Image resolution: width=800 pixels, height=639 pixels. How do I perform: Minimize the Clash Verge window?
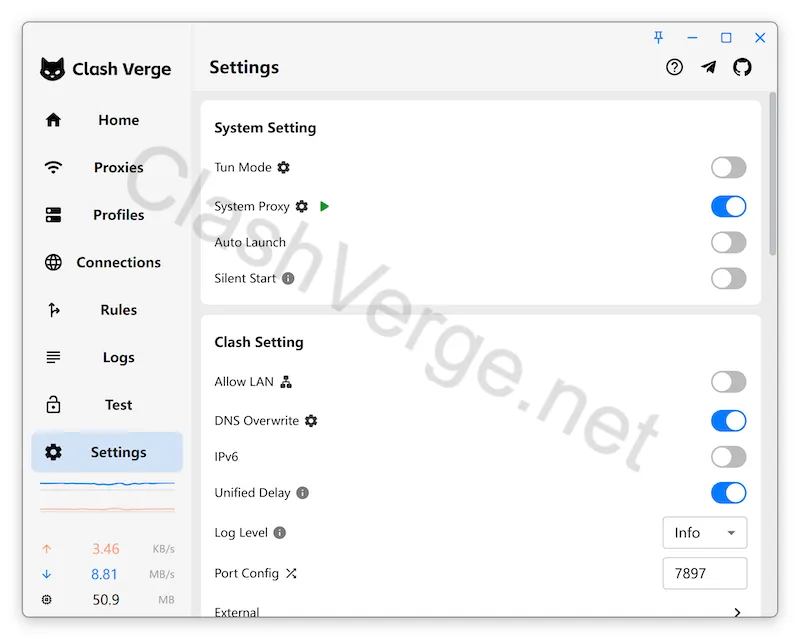point(692,38)
